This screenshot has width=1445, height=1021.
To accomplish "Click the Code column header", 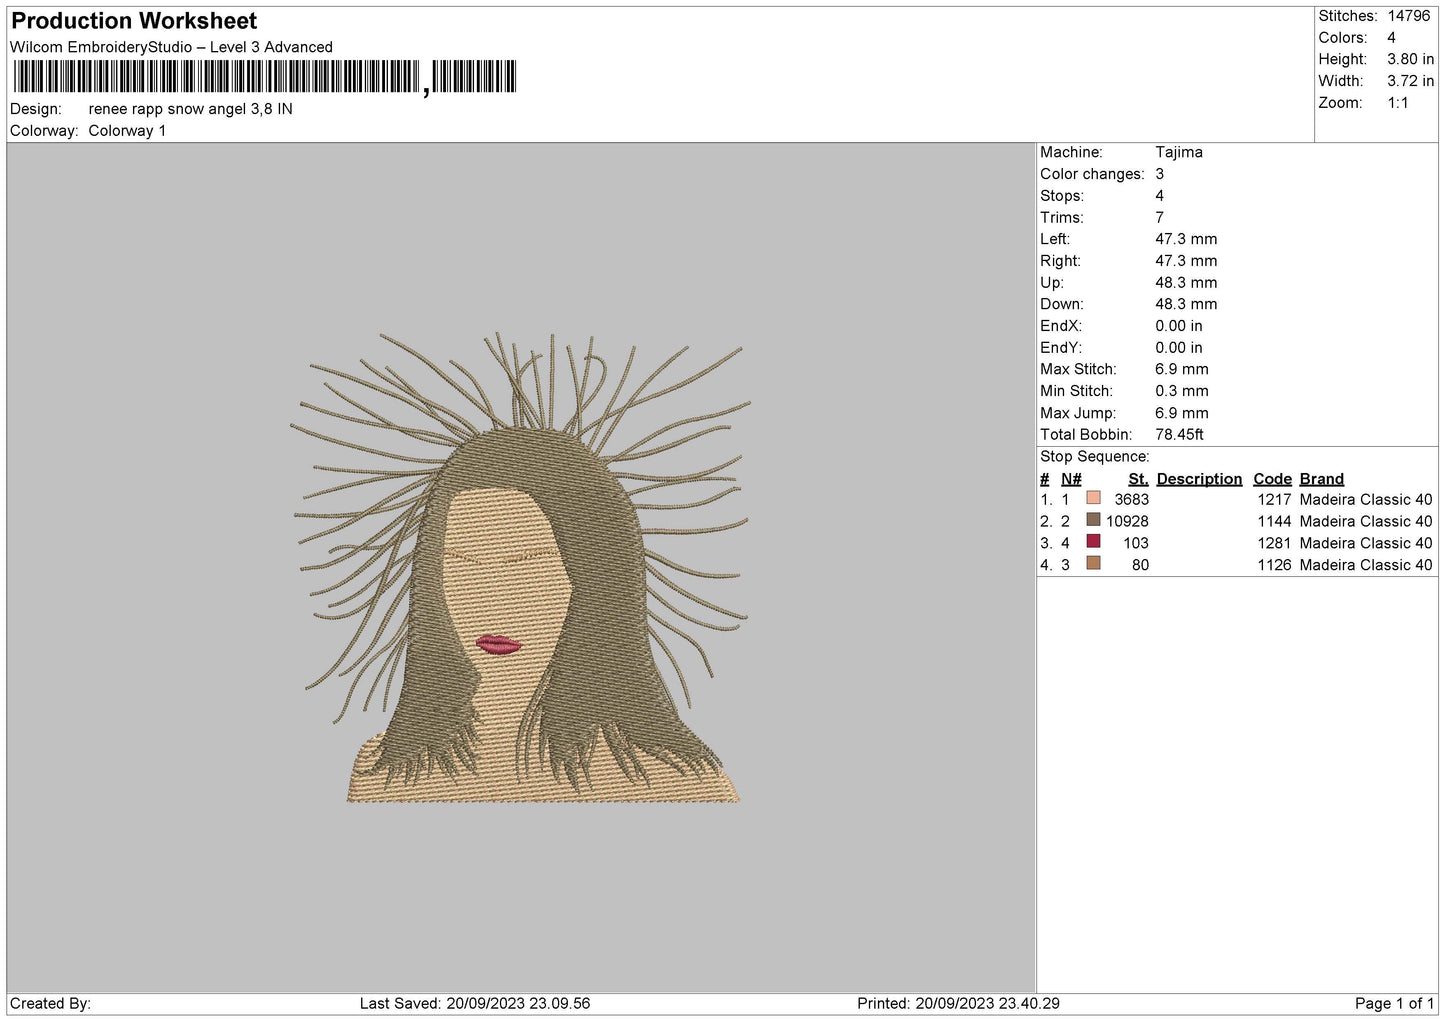I will click(x=1272, y=479).
